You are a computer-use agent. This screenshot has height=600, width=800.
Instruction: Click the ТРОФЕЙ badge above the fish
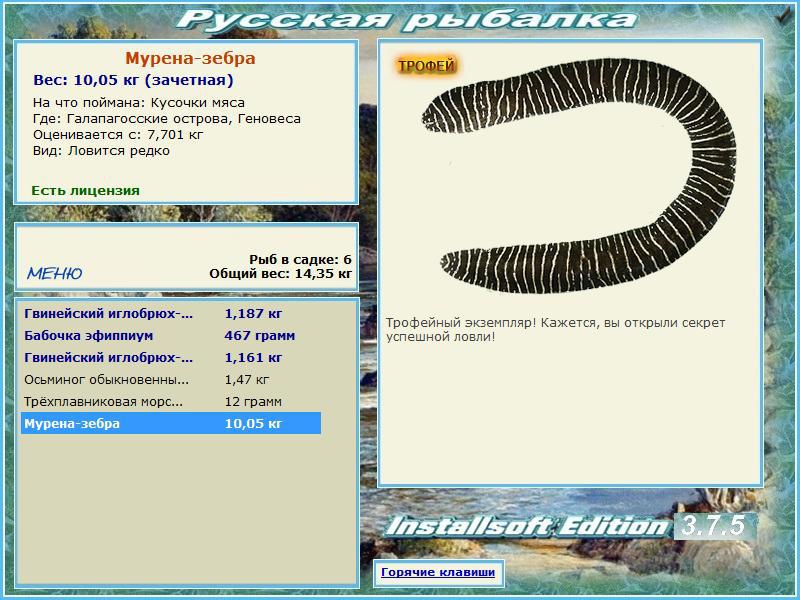[426, 66]
